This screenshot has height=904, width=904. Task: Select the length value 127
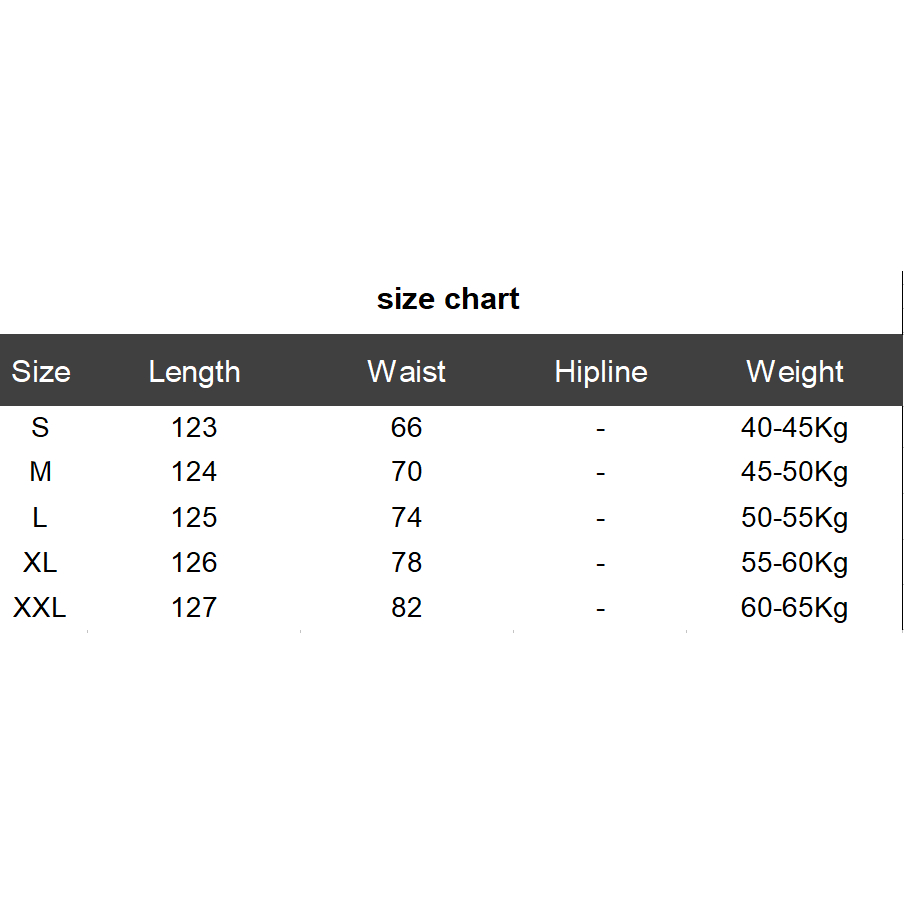coord(194,608)
